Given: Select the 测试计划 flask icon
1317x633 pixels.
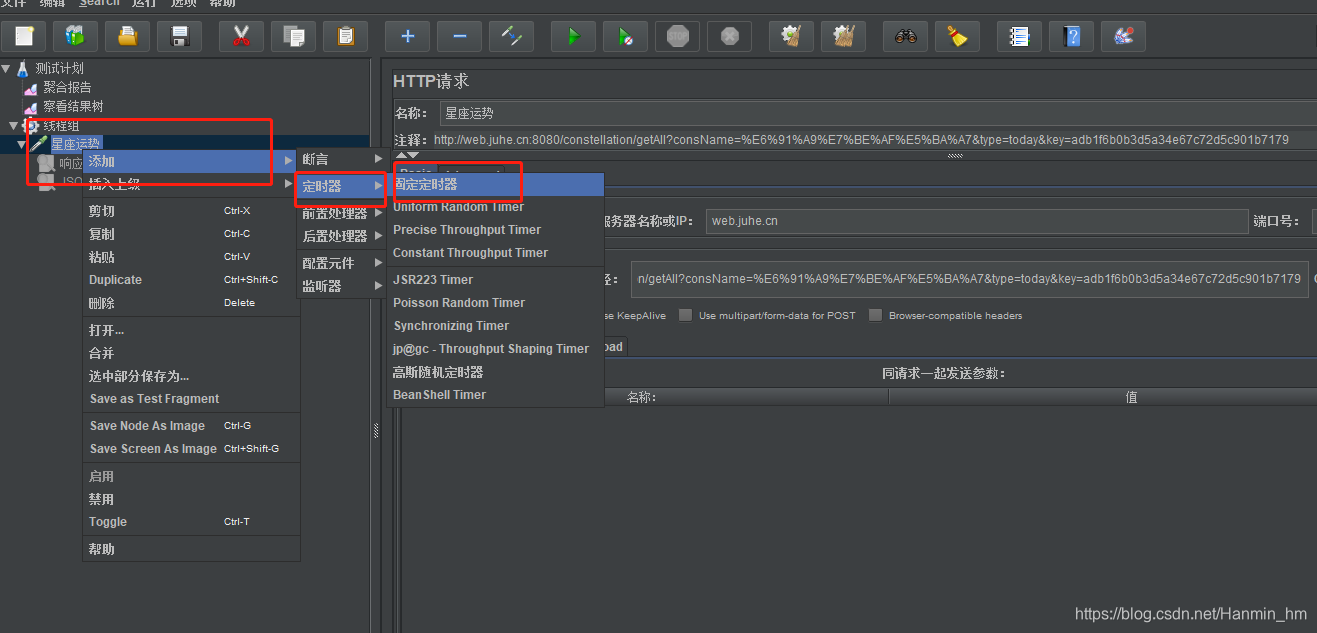Looking at the screenshot, I should click(x=23, y=68).
